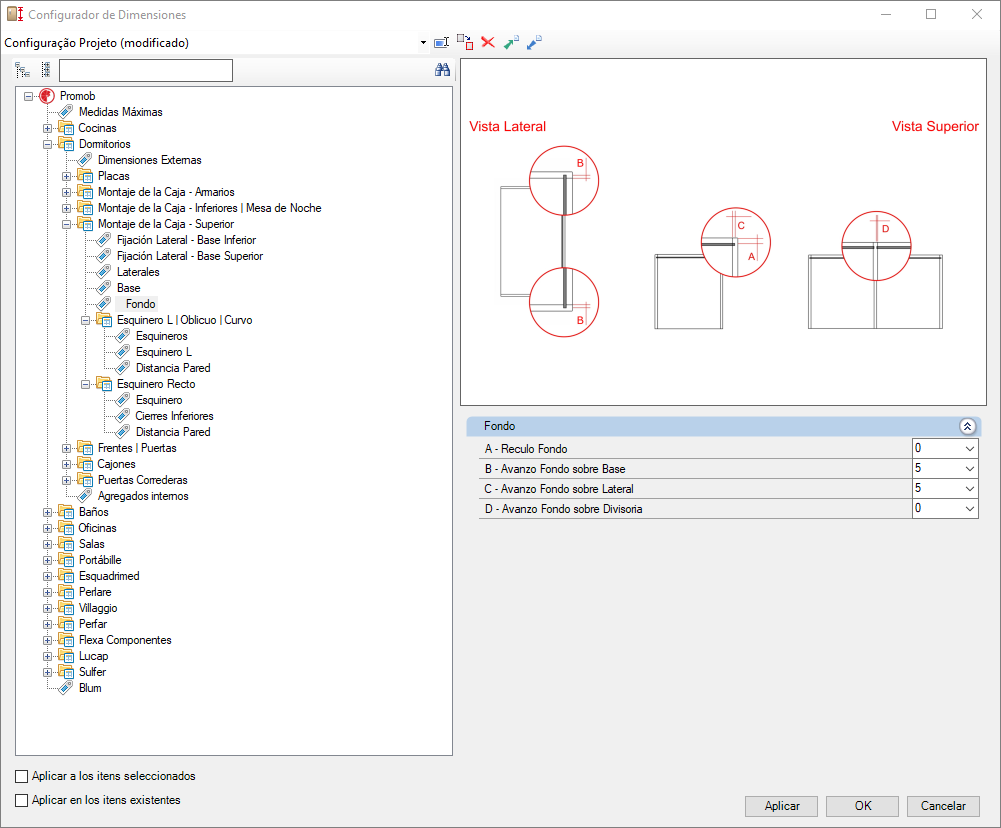1001x828 pixels.
Task: Select Distancia Pared under Esquinero Recto
Action: [173, 432]
